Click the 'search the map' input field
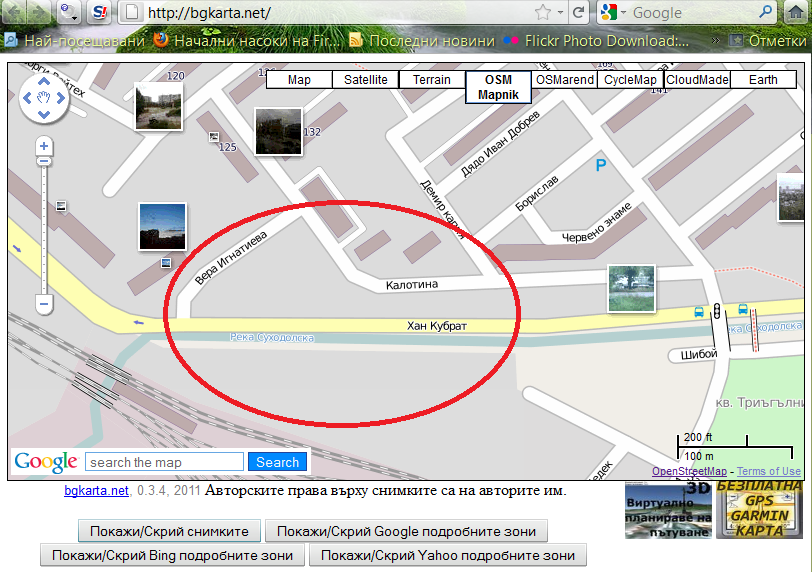Image resolution: width=812 pixels, height=572 pixels. [164, 462]
